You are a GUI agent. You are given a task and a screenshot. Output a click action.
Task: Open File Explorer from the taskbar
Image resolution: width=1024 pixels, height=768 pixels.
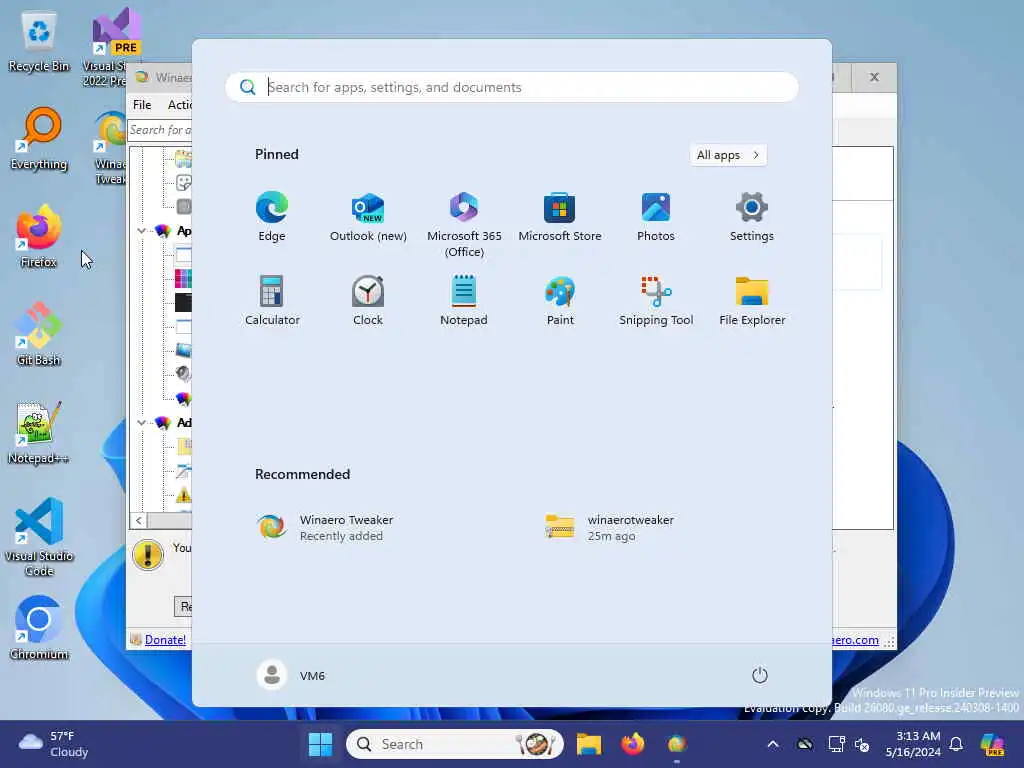point(588,744)
